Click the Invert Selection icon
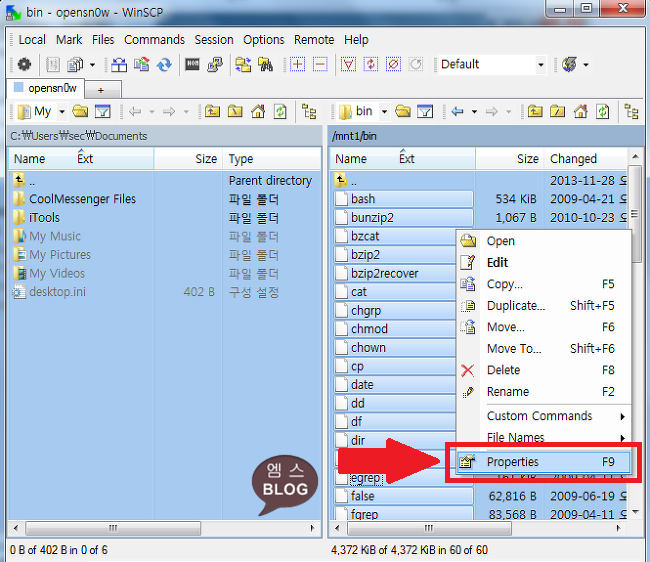 pyautogui.click(x=371, y=65)
